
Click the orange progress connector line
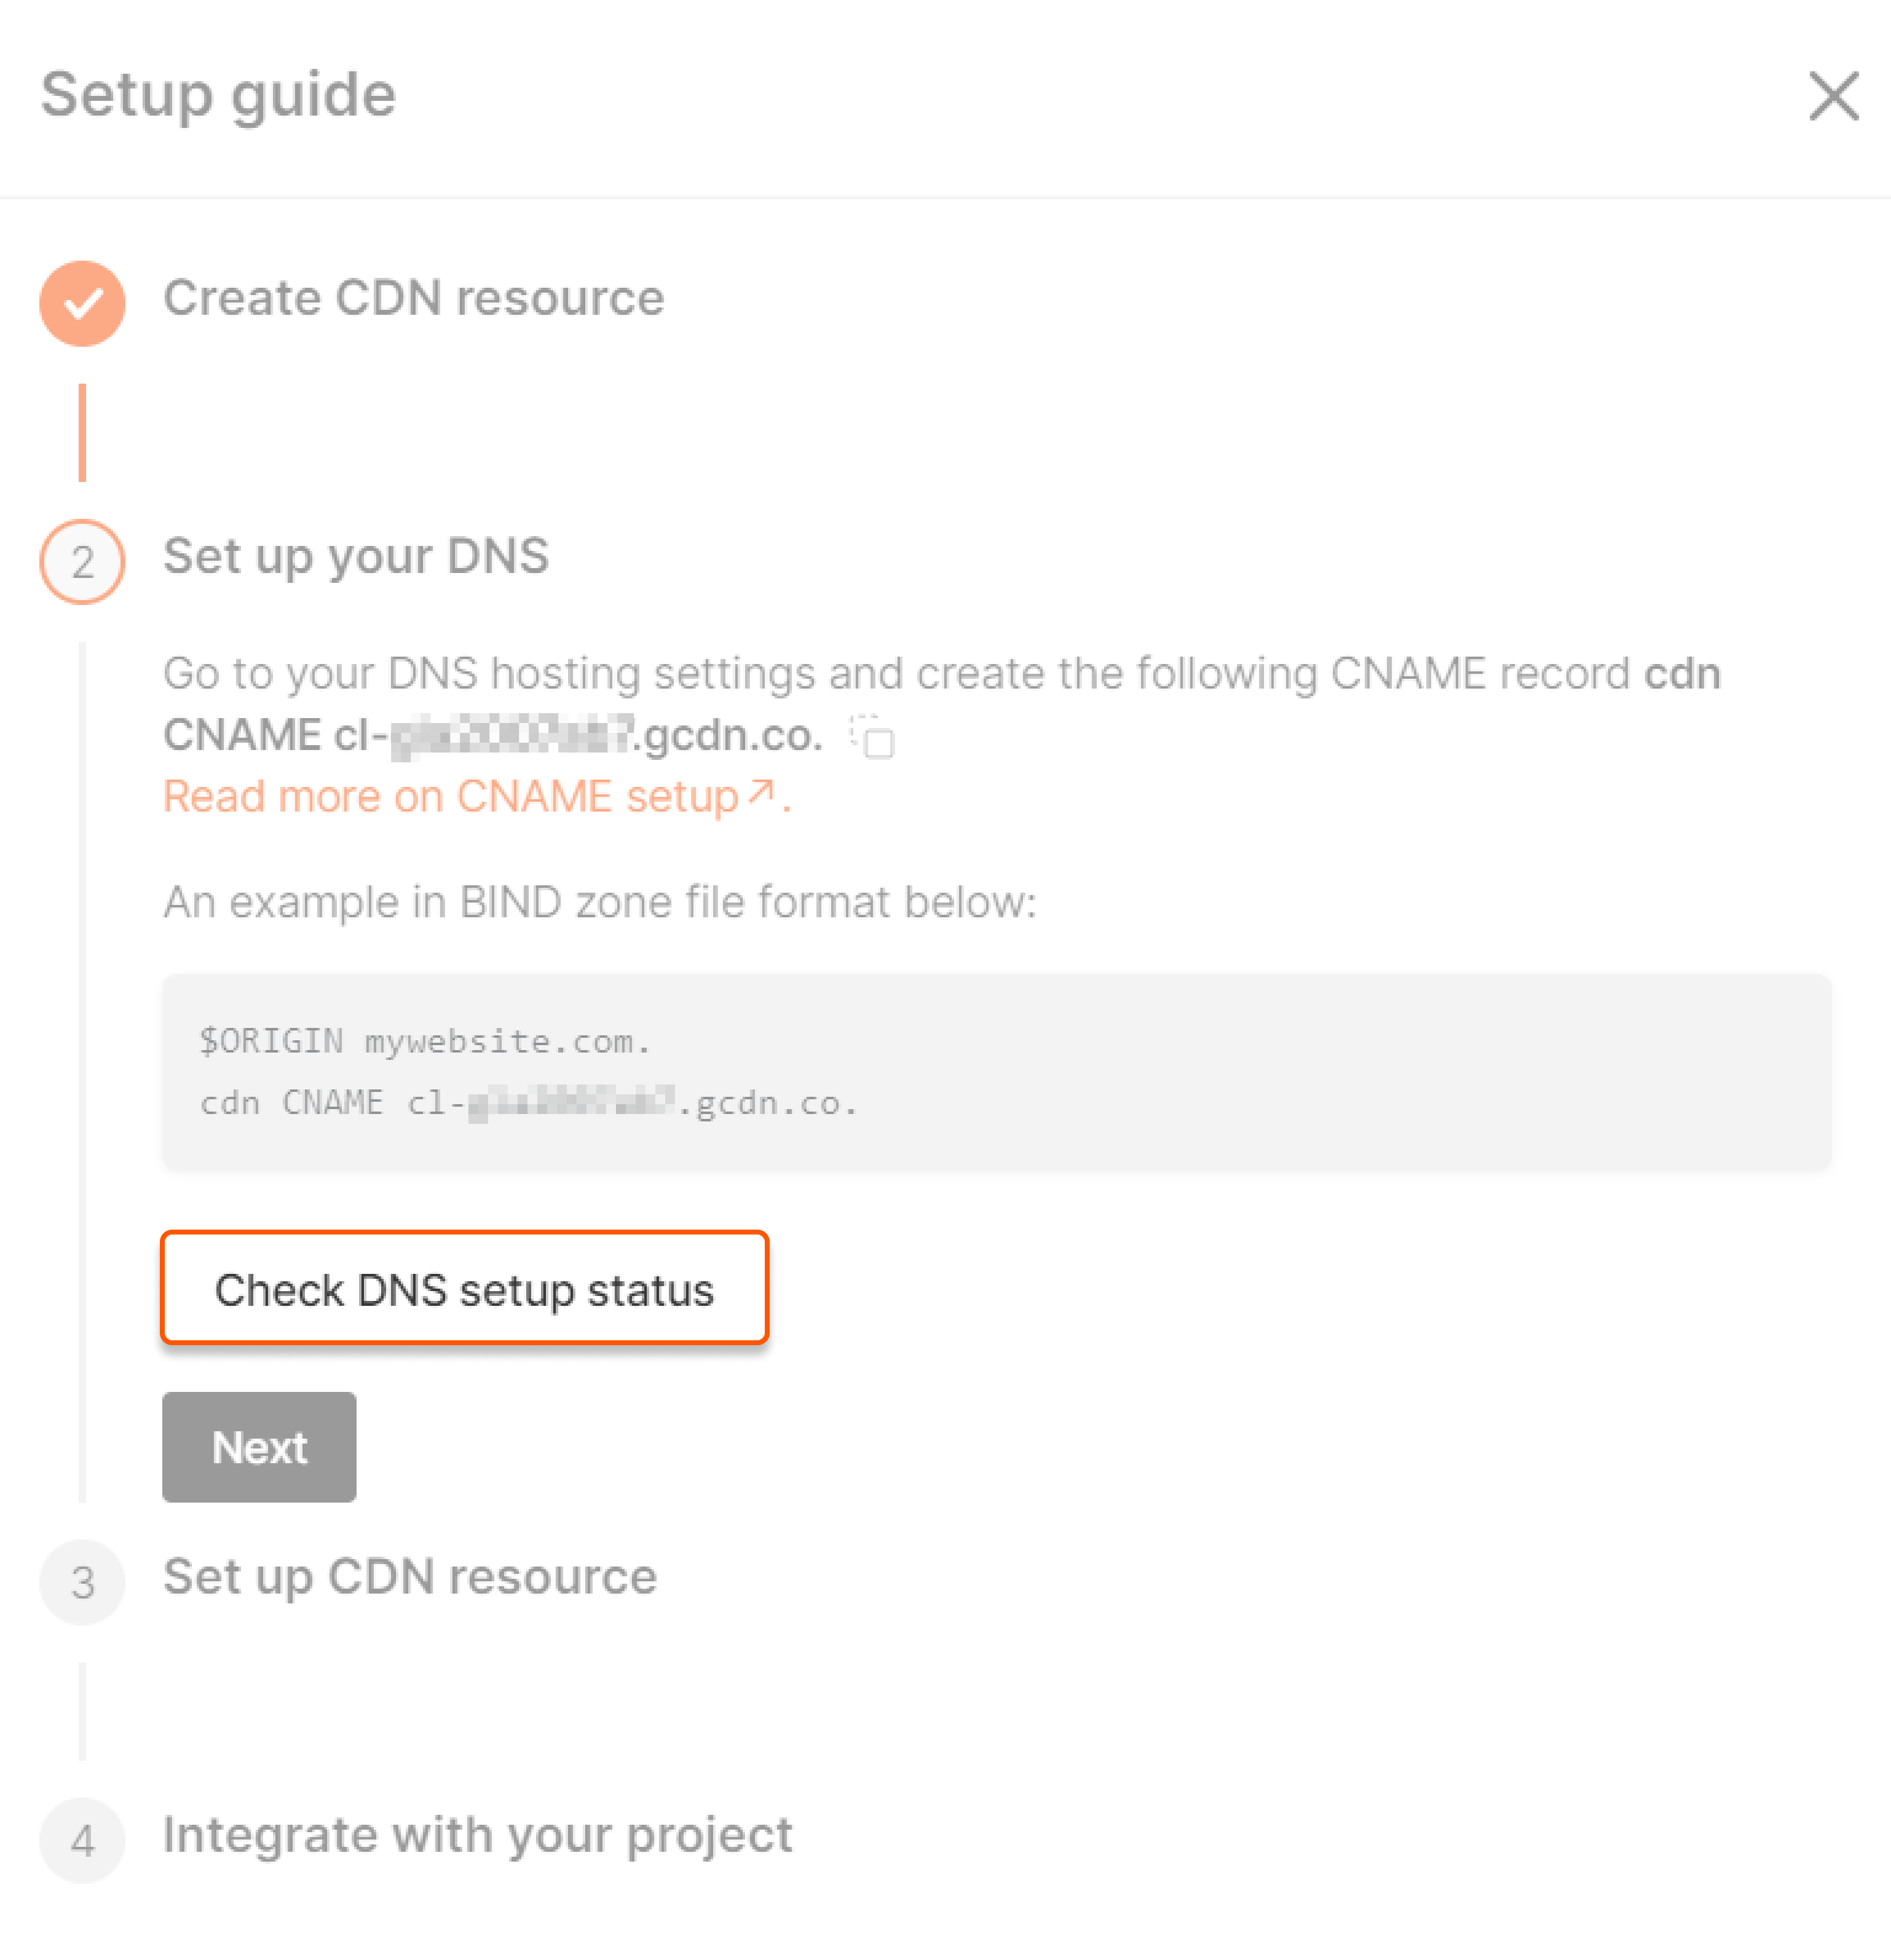tap(82, 432)
